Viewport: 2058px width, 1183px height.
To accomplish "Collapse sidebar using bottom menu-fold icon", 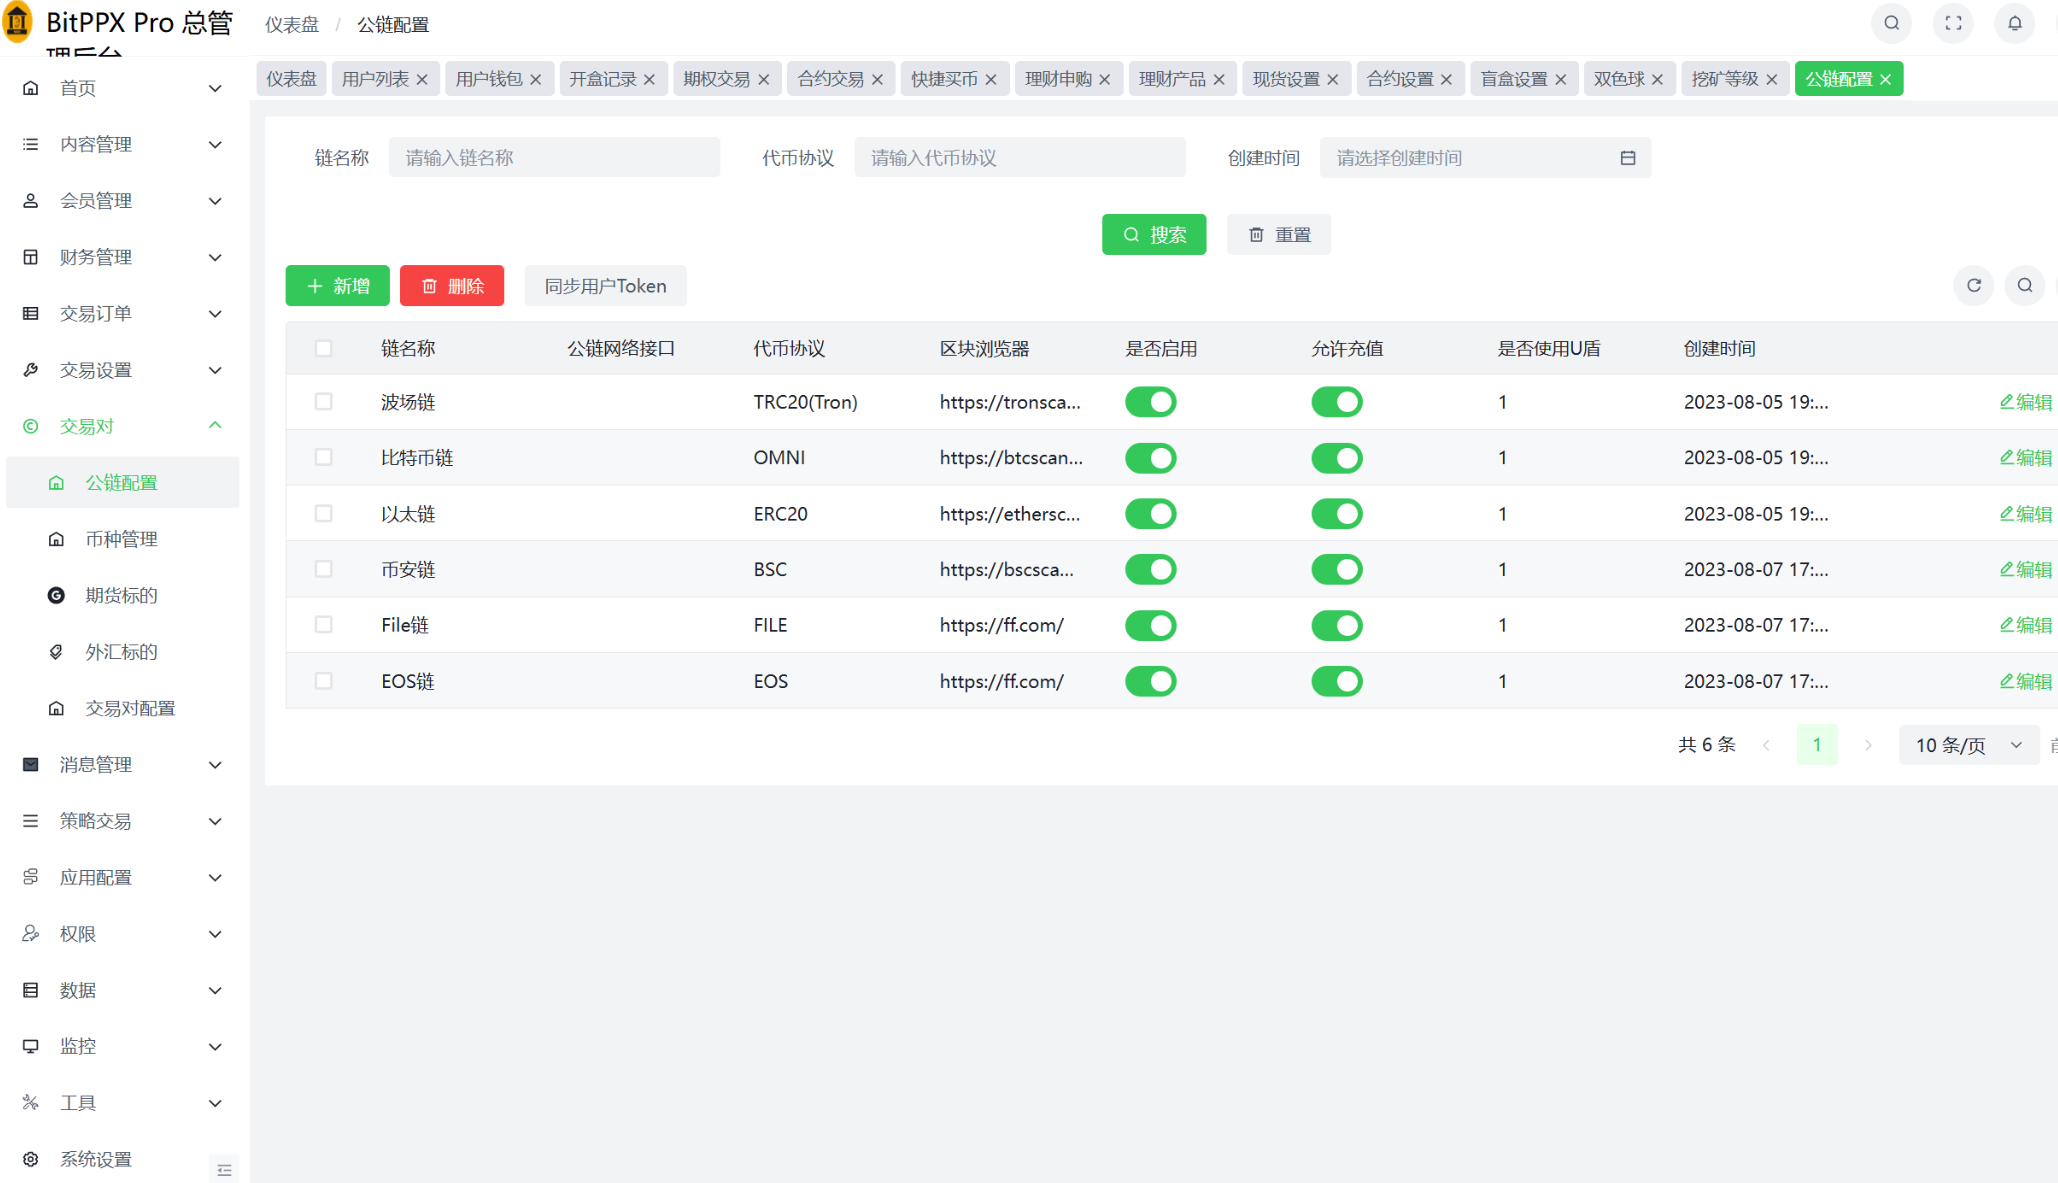I will tap(224, 1169).
